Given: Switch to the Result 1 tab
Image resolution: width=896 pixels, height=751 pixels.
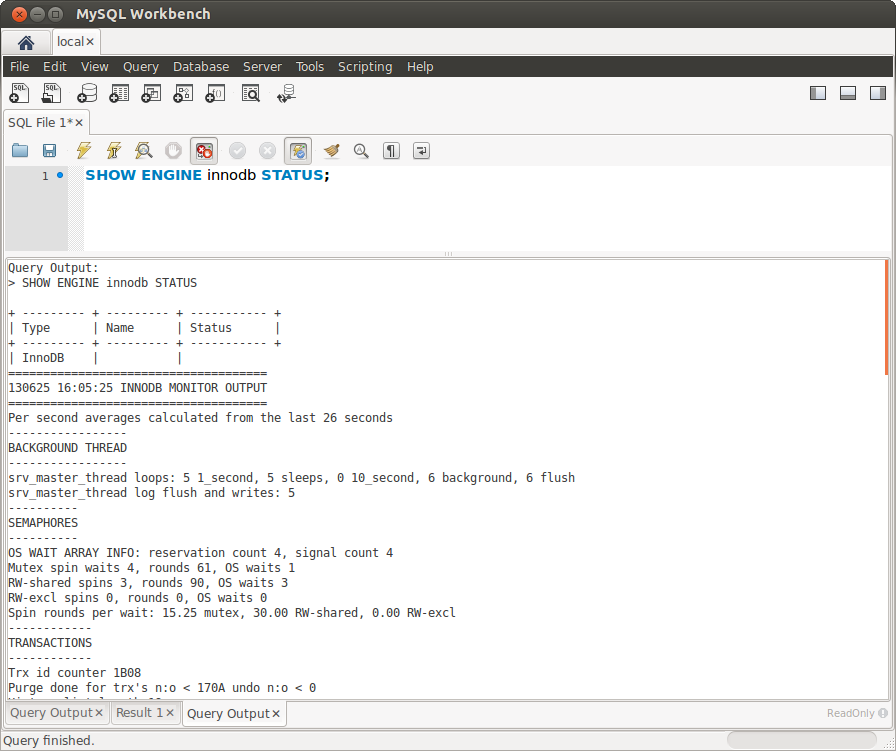Looking at the screenshot, I should coord(136,713).
